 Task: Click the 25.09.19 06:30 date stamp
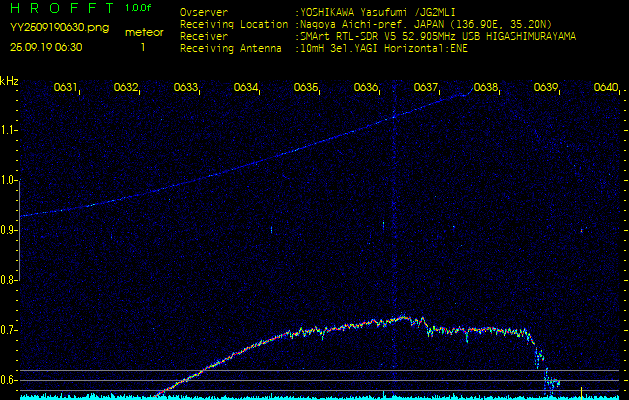46,46
